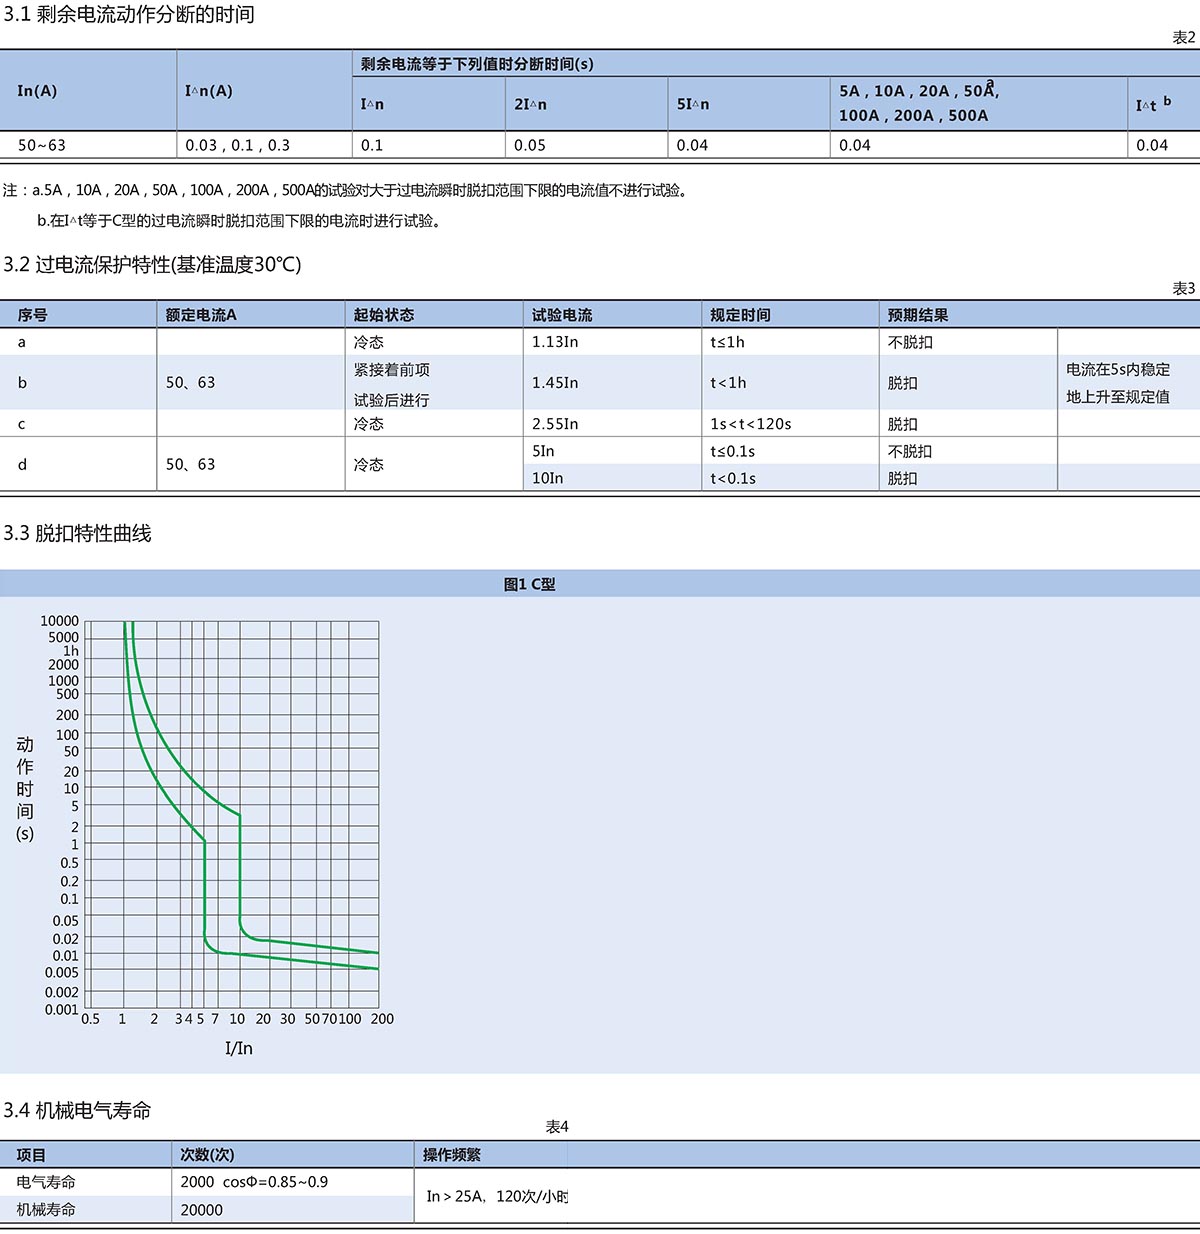Click the 电流在5s内稳定 remark text
This screenshot has width=1200, height=1234.
tap(1117, 370)
